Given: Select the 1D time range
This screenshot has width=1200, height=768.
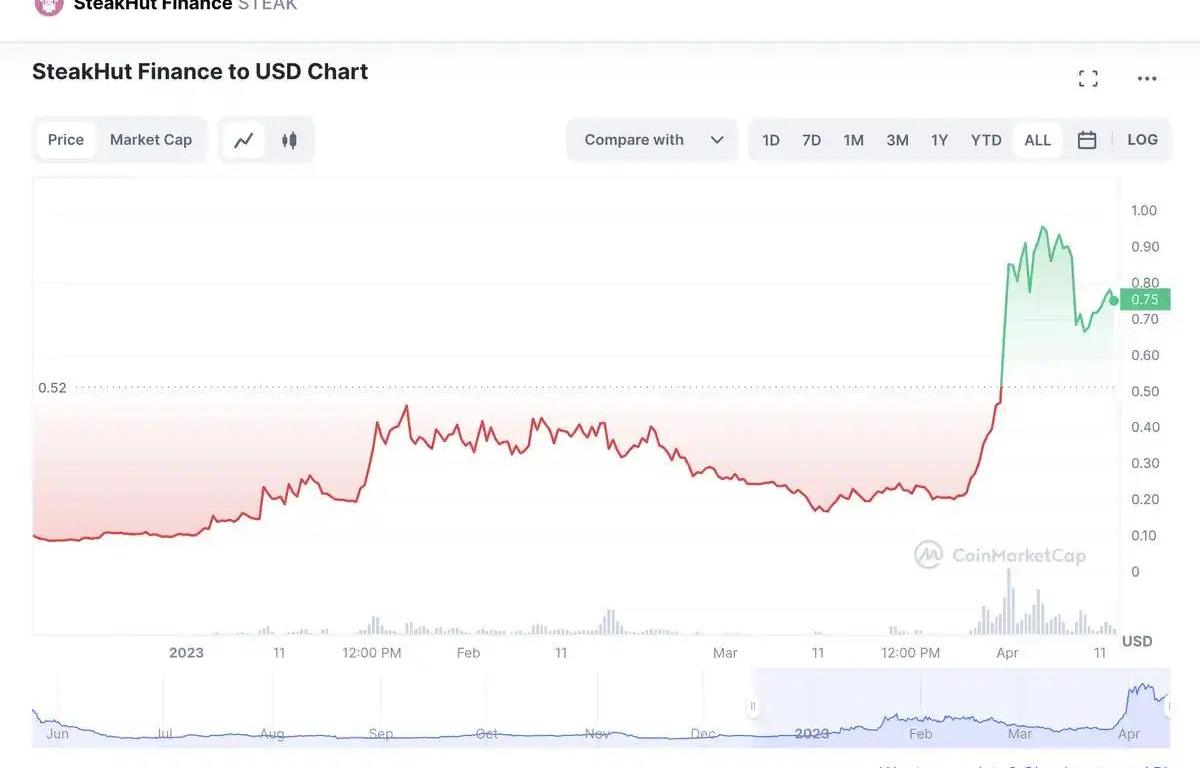Looking at the screenshot, I should [x=771, y=140].
